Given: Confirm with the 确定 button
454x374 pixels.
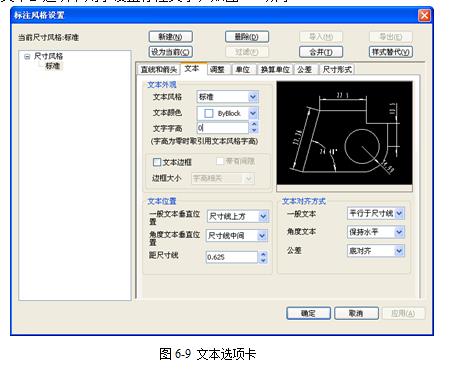Looking at the screenshot, I should click(308, 313).
